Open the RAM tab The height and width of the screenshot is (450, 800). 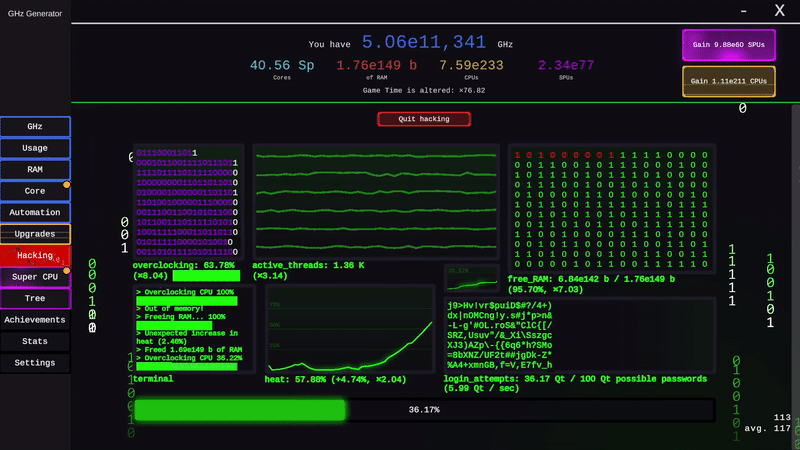coord(35,169)
